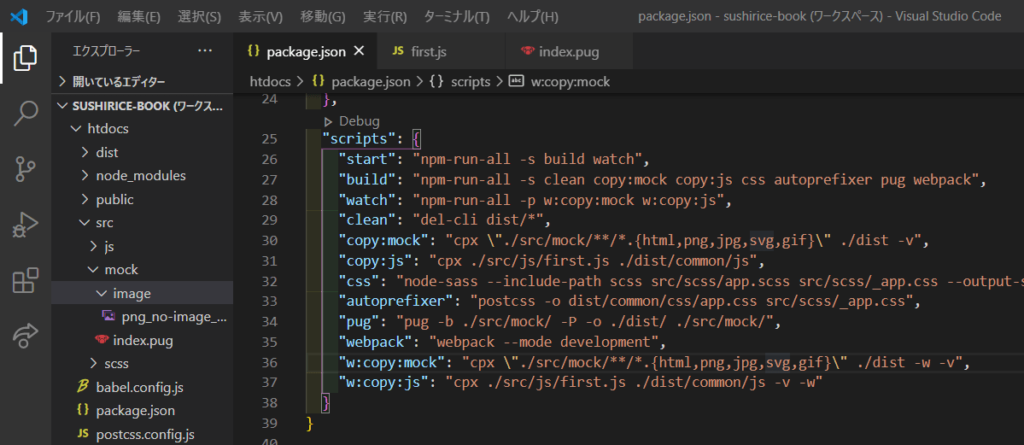Viewport: 1024px width, 445px height.
Task: Open the Search view in activity bar
Action: click(25, 113)
